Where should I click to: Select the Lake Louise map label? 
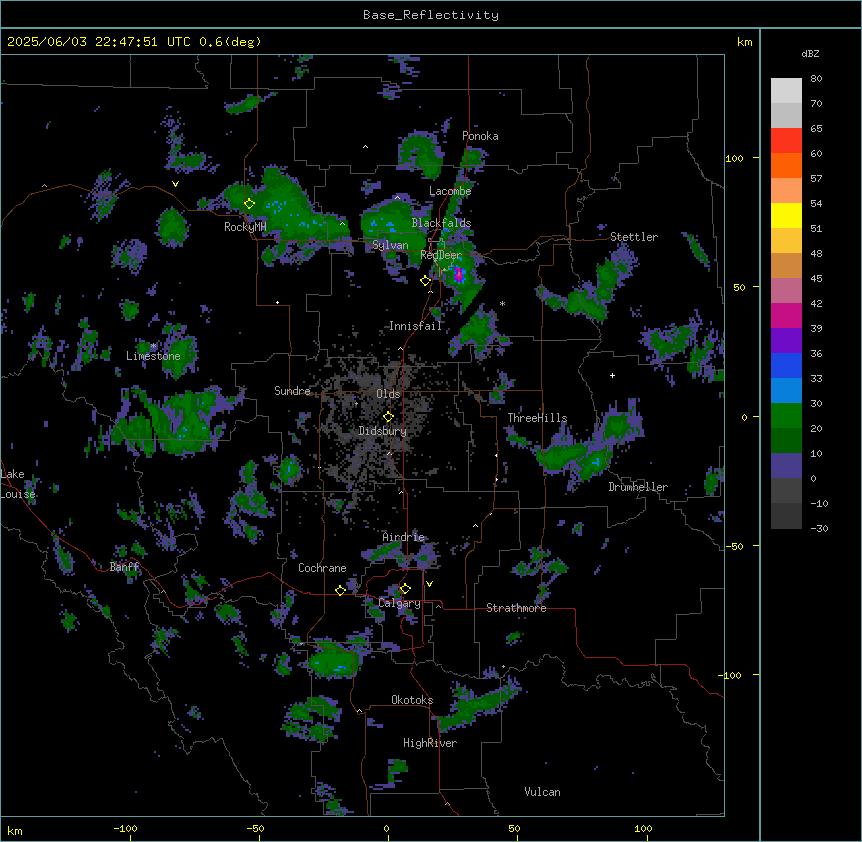pos(17,484)
